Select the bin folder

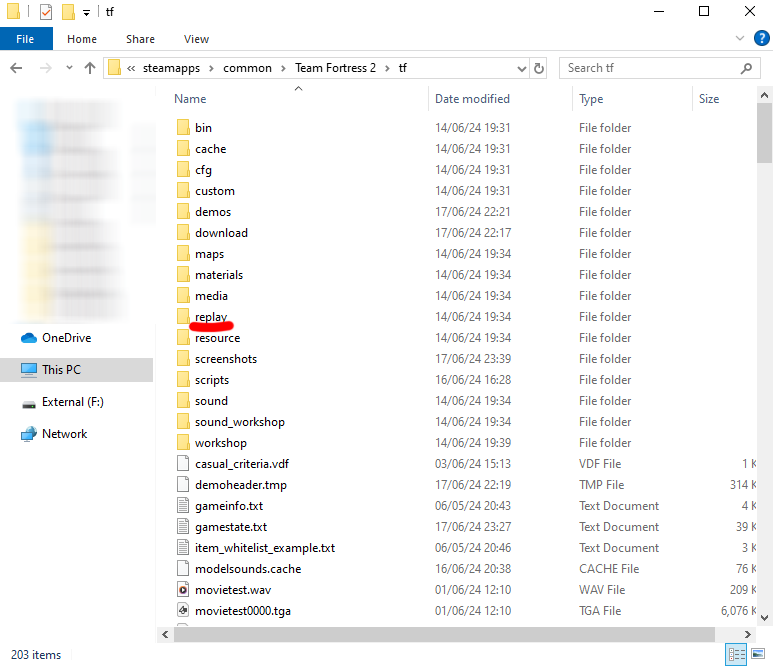click(203, 128)
